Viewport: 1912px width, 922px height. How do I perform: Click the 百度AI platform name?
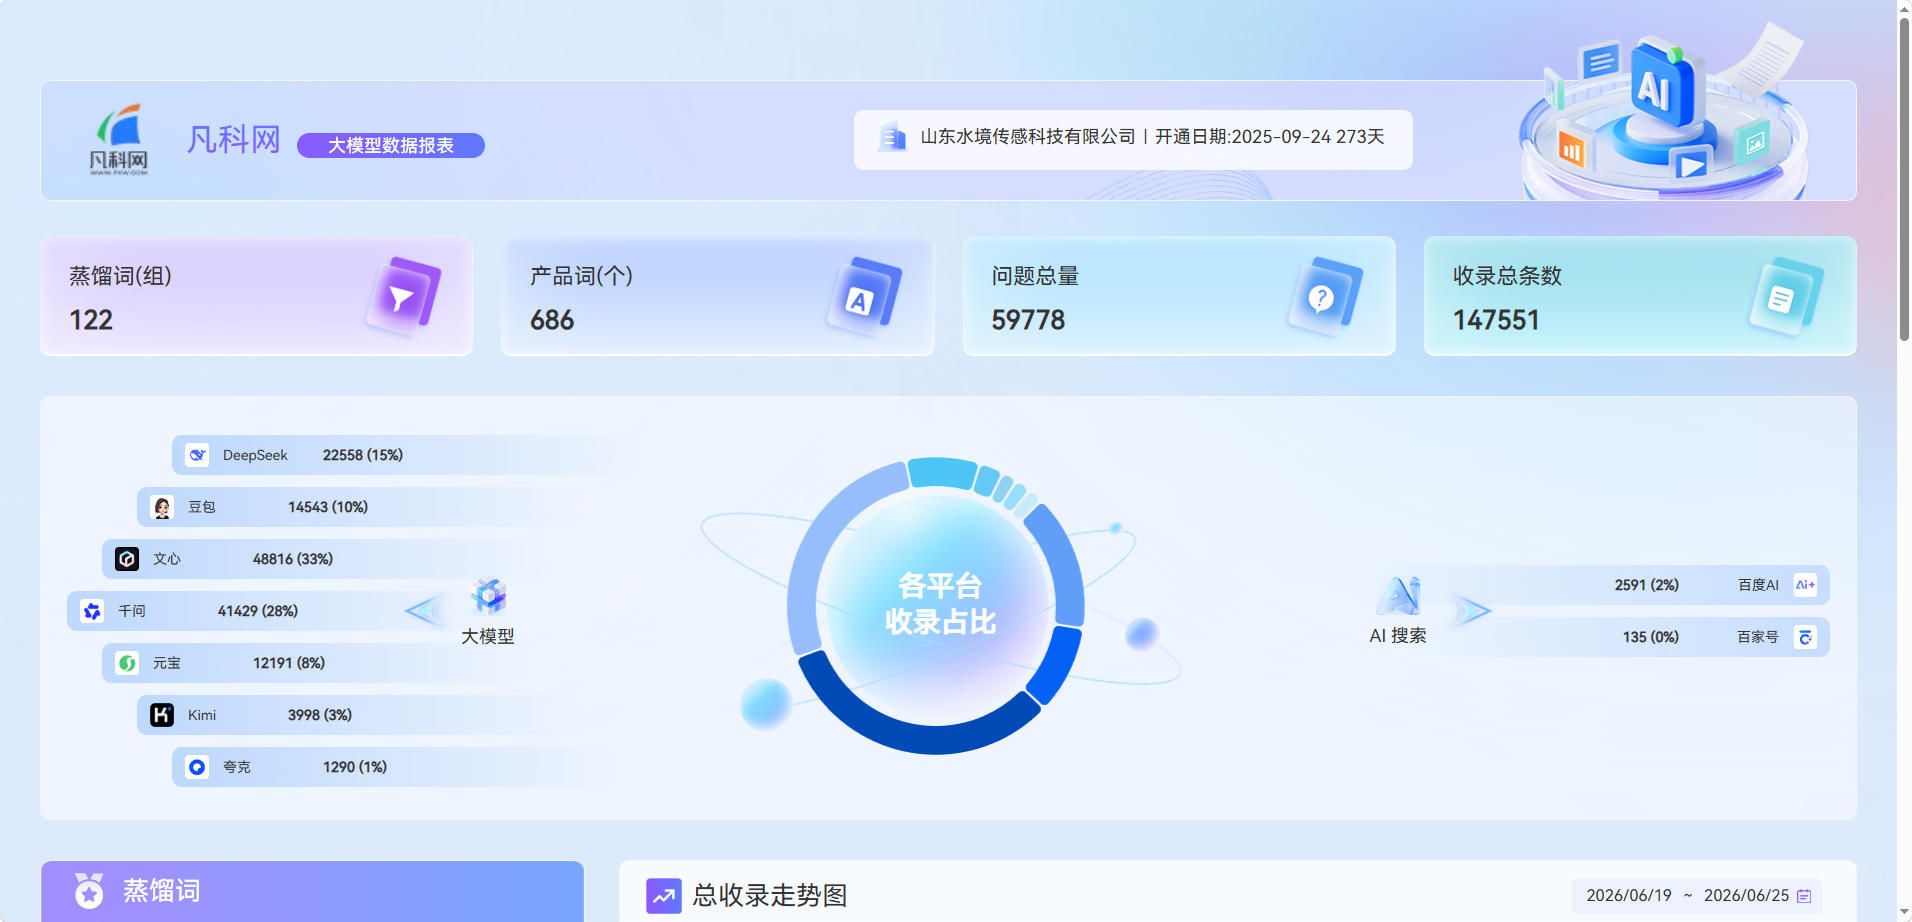coord(1758,585)
